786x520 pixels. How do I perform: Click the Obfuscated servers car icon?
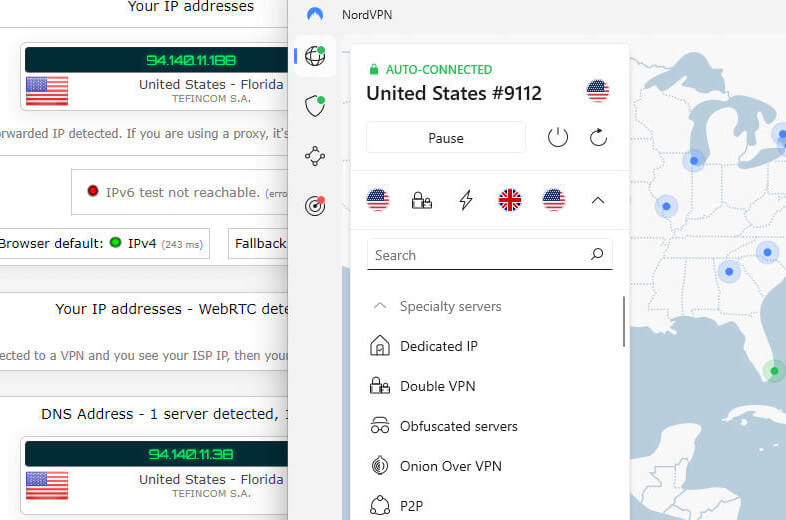point(379,425)
